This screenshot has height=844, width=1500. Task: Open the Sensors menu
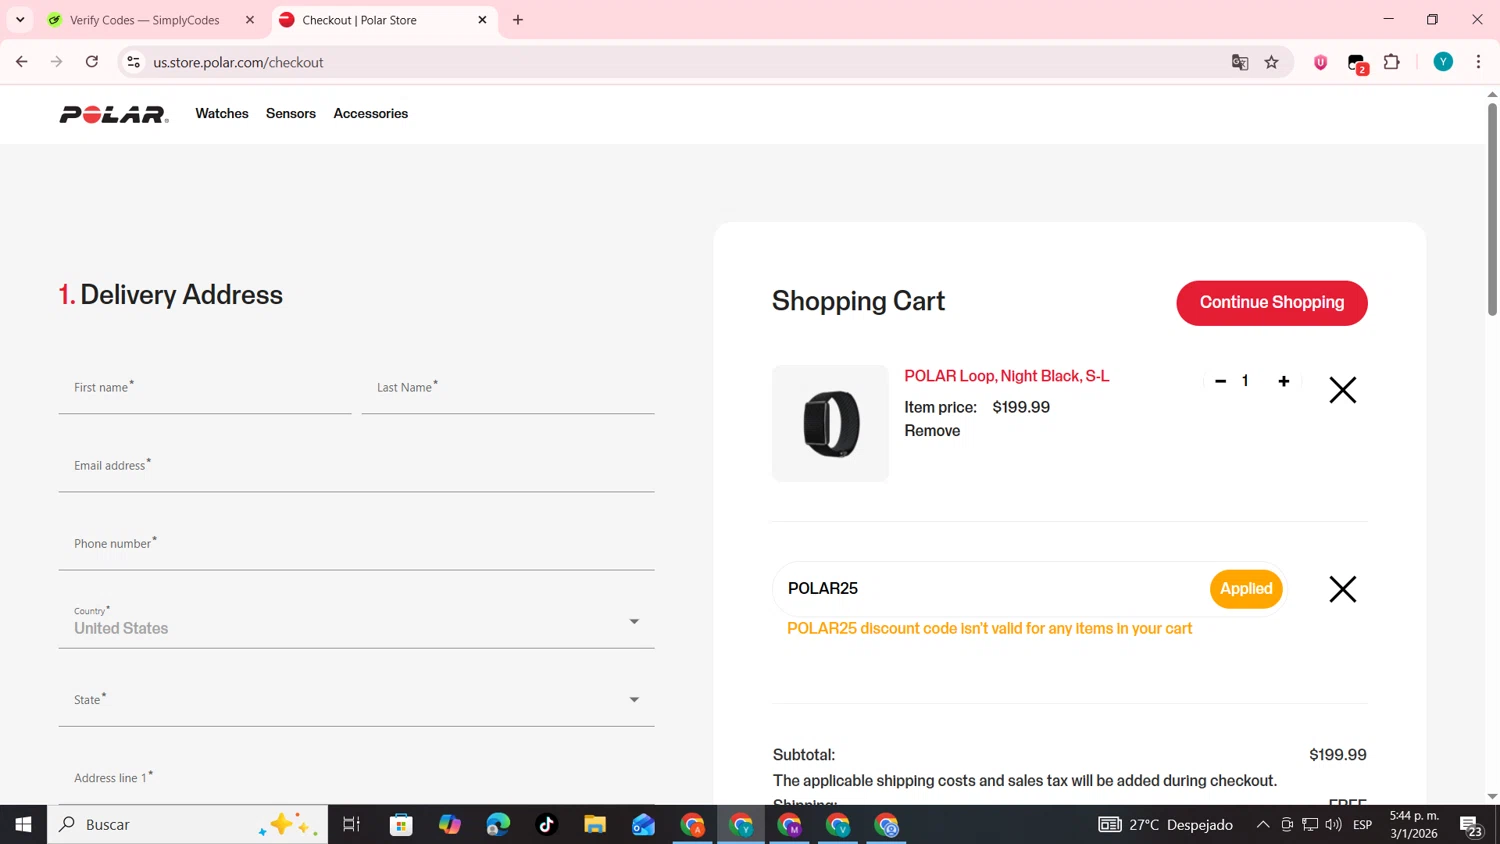[291, 114]
